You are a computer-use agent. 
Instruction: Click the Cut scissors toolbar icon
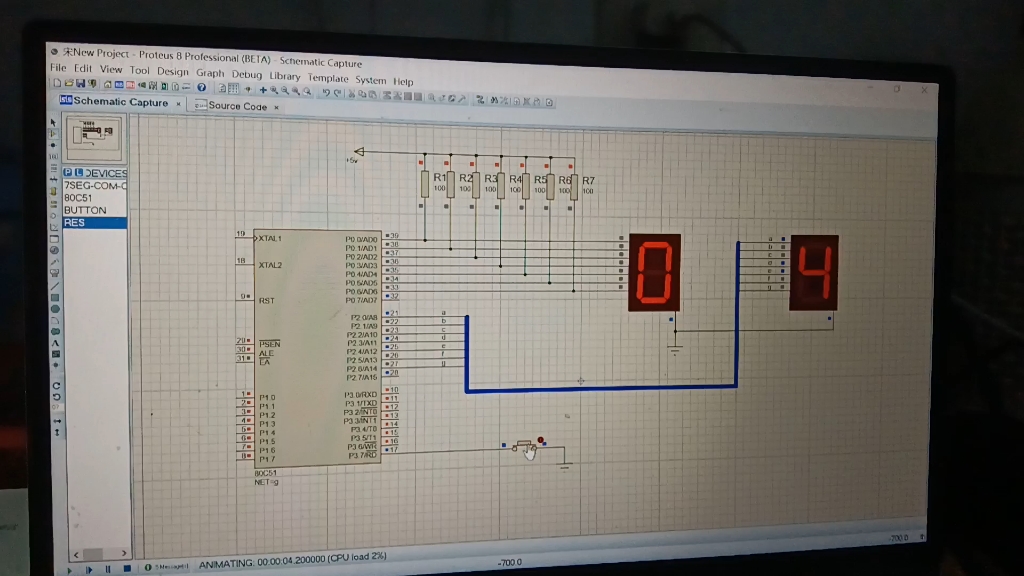pyautogui.click(x=351, y=94)
